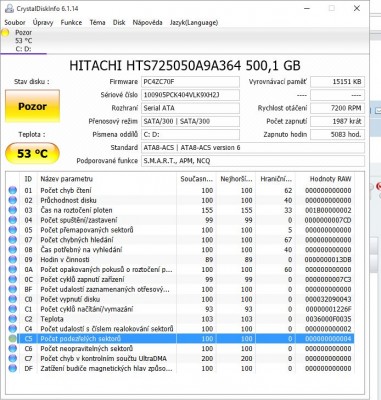Open the Úpravy menu
381x400 pixels.
[43, 23]
